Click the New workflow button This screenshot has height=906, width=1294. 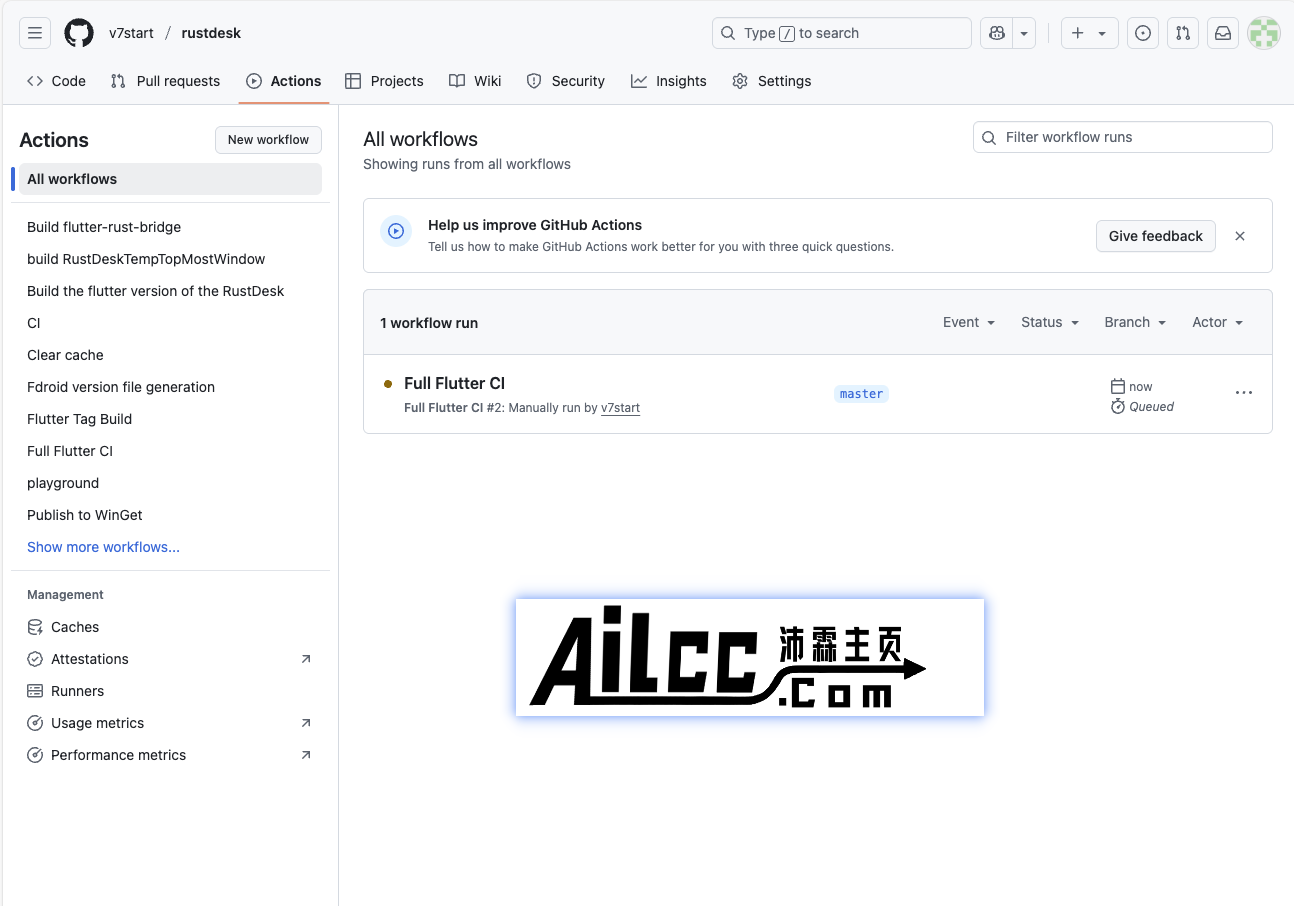click(x=268, y=140)
